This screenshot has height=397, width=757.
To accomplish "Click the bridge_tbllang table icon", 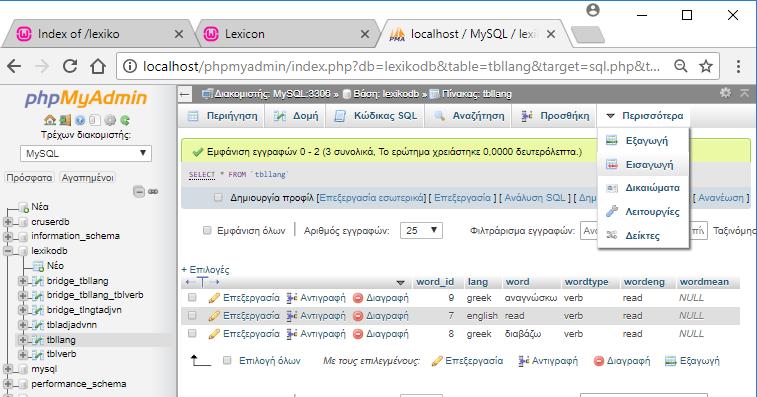I will click(38, 281).
